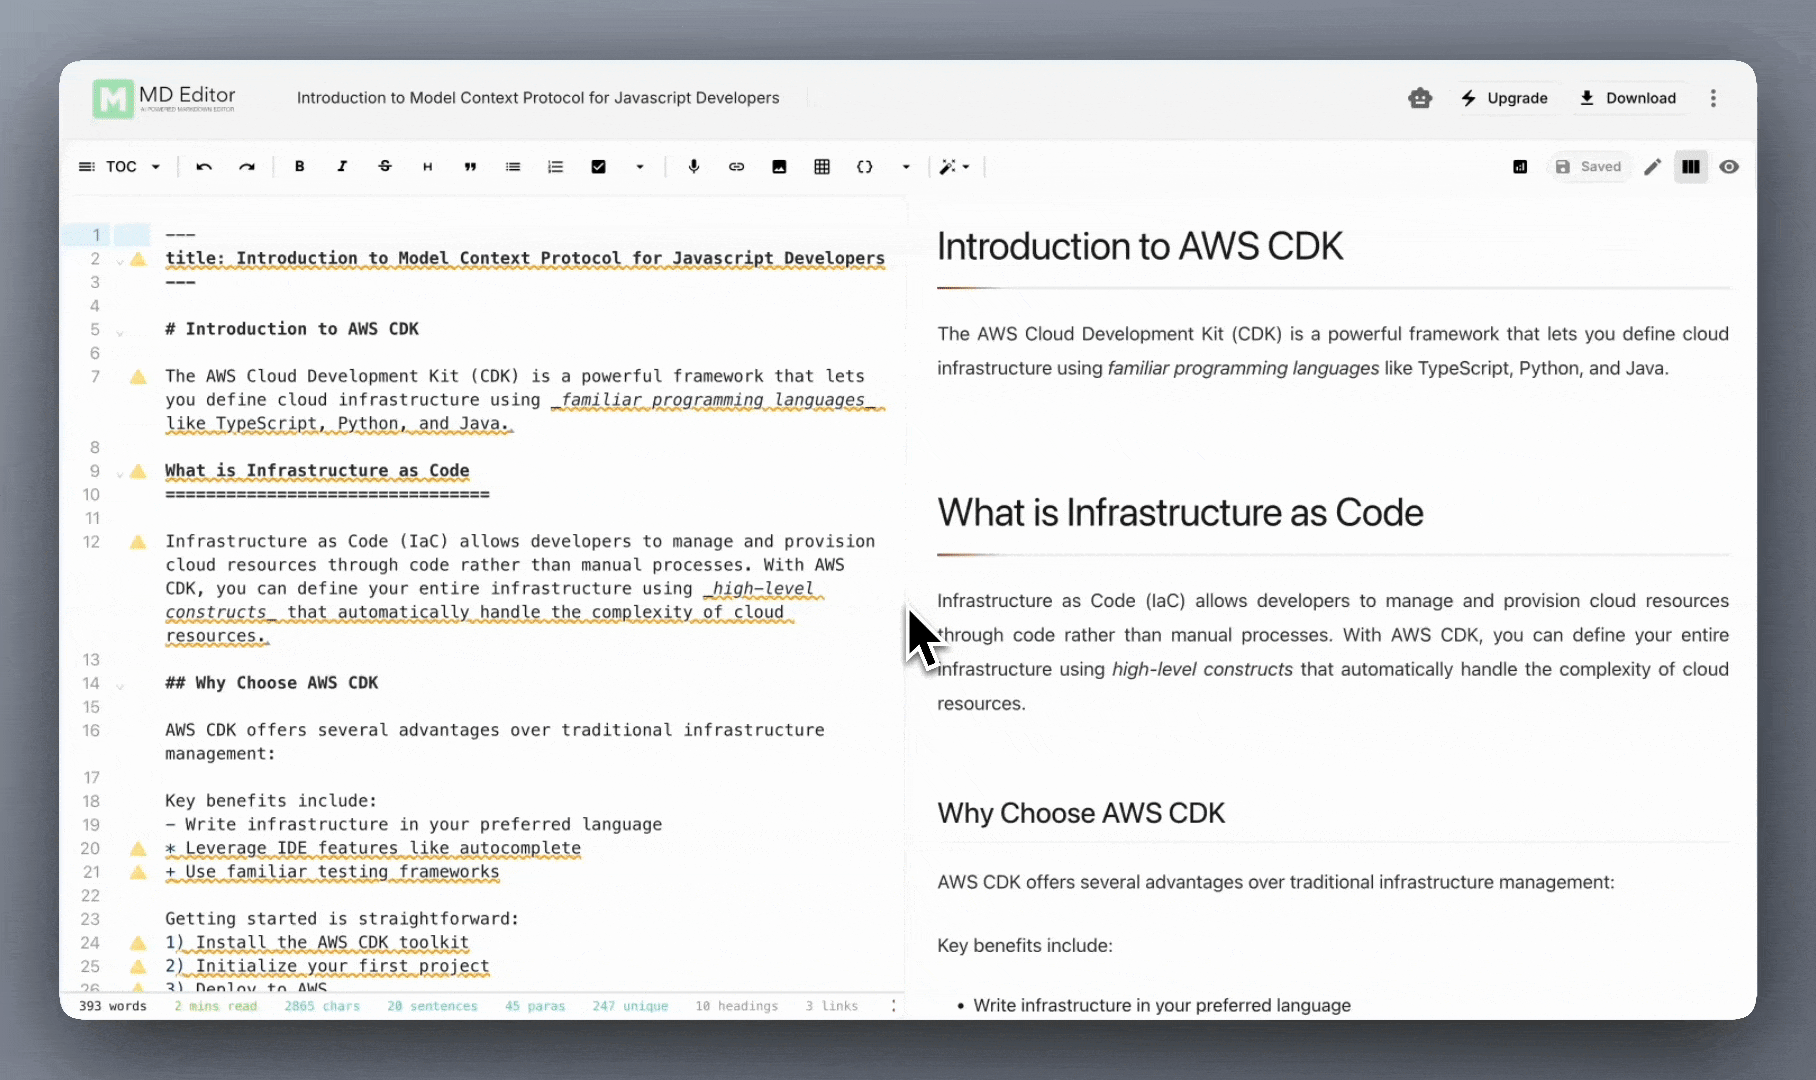Screen dimensions: 1816x1080
Task: Insert a table
Action: (822, 166)
